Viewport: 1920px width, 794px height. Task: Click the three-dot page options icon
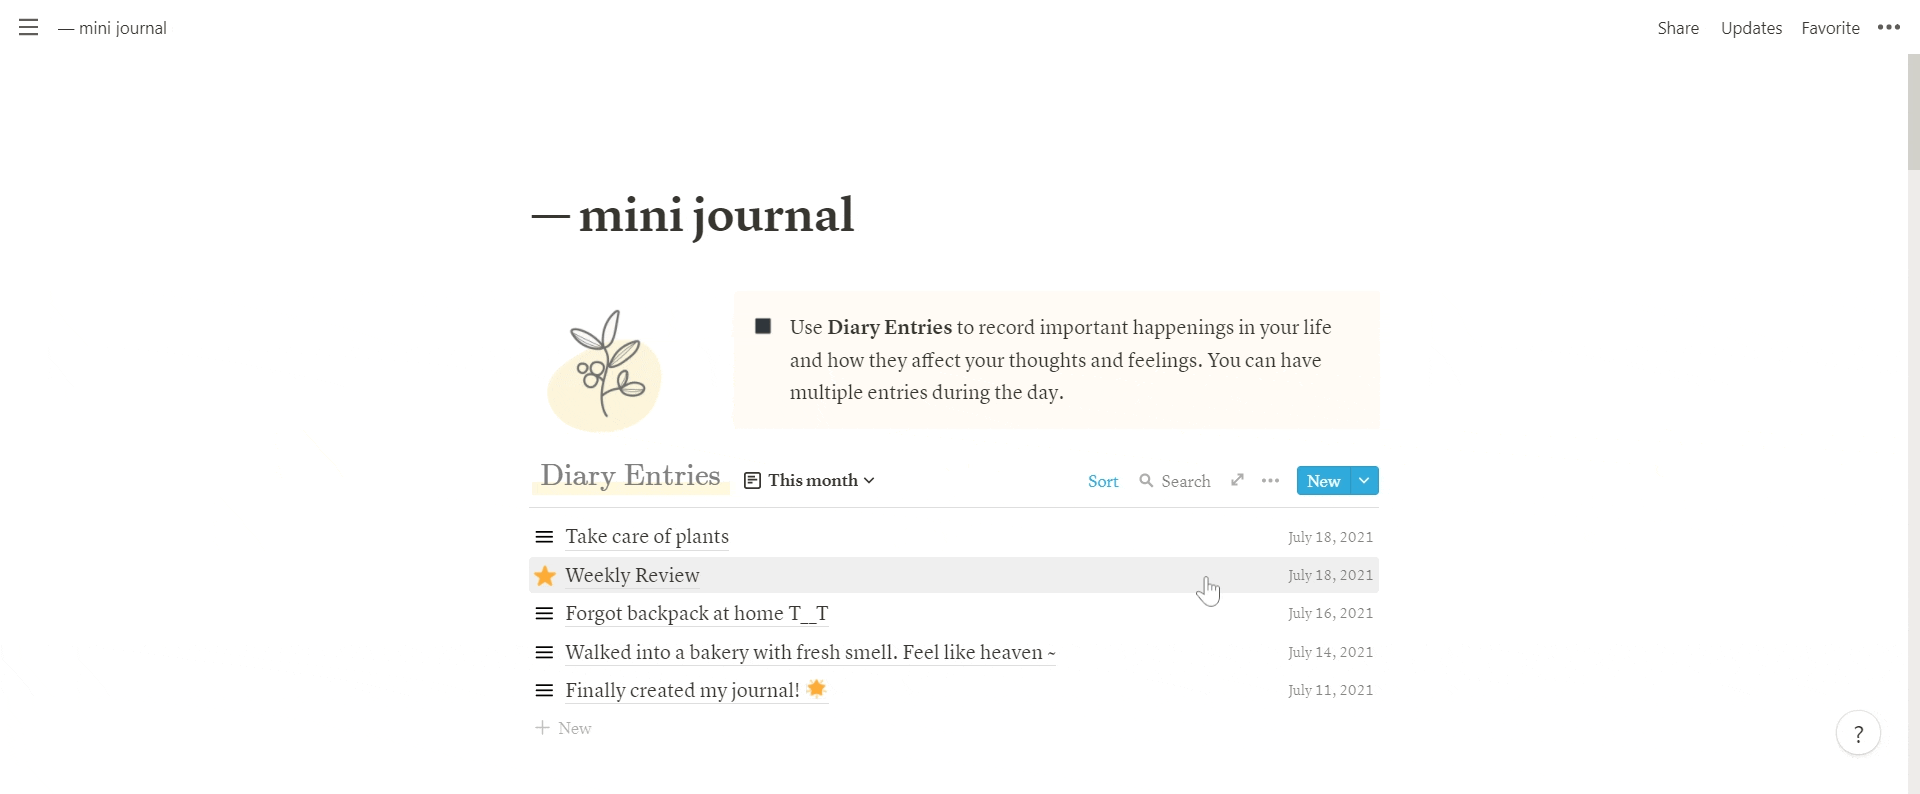pos(1888,28)
